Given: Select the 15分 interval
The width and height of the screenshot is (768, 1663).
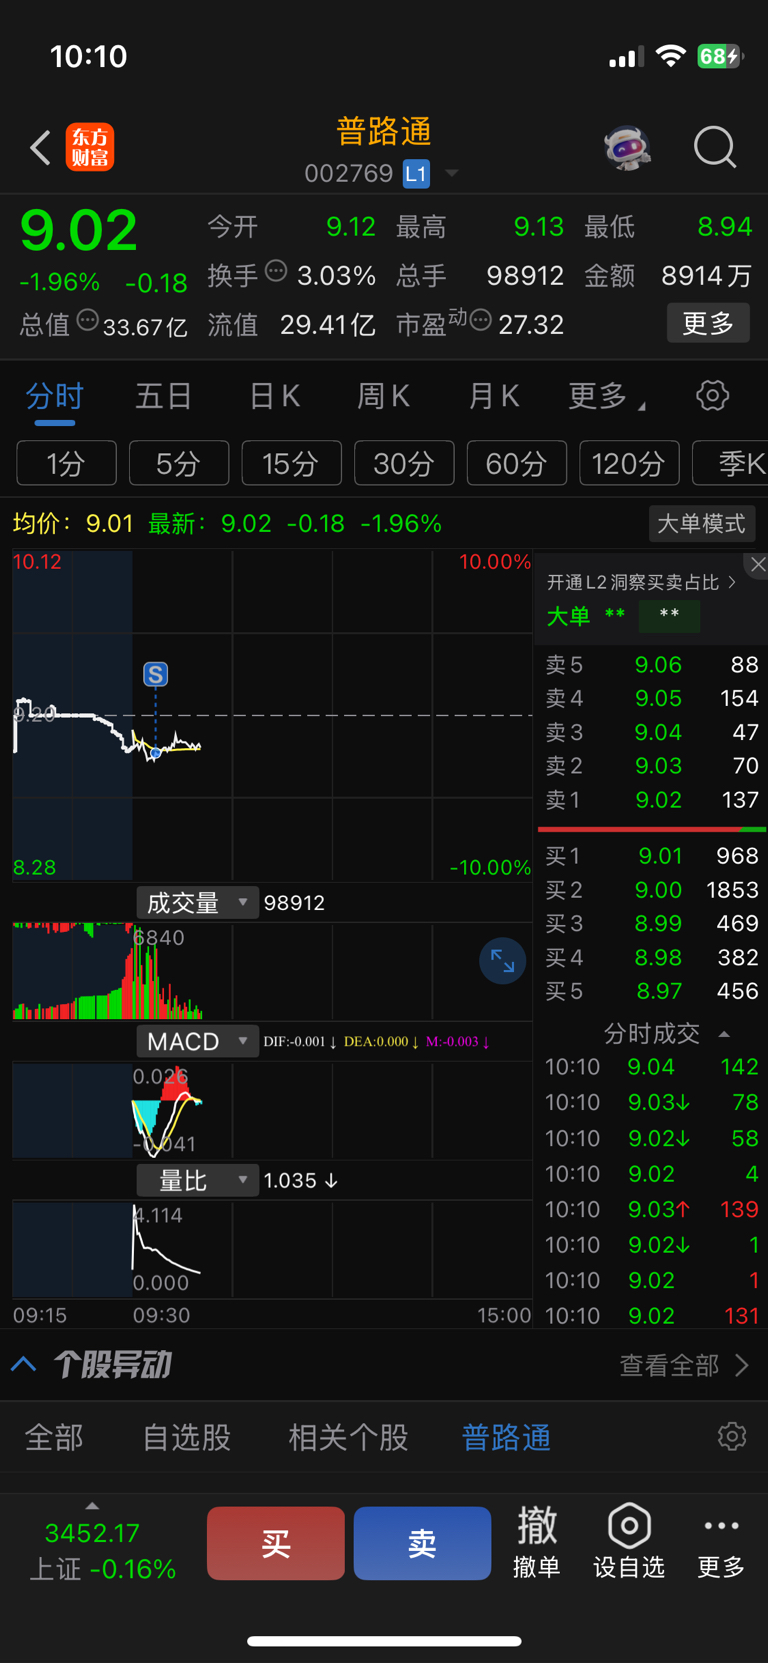Looking at the screenshot, I should (292, 463).
